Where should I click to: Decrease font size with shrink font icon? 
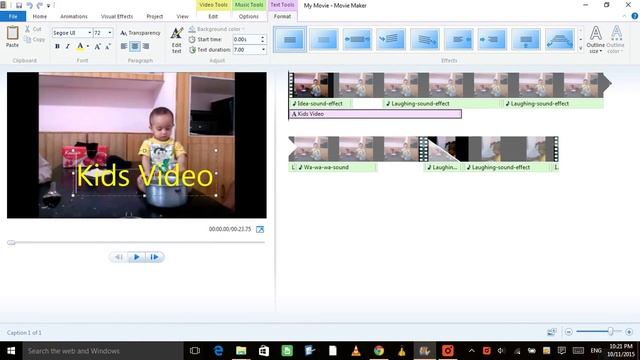coord(108,47)
